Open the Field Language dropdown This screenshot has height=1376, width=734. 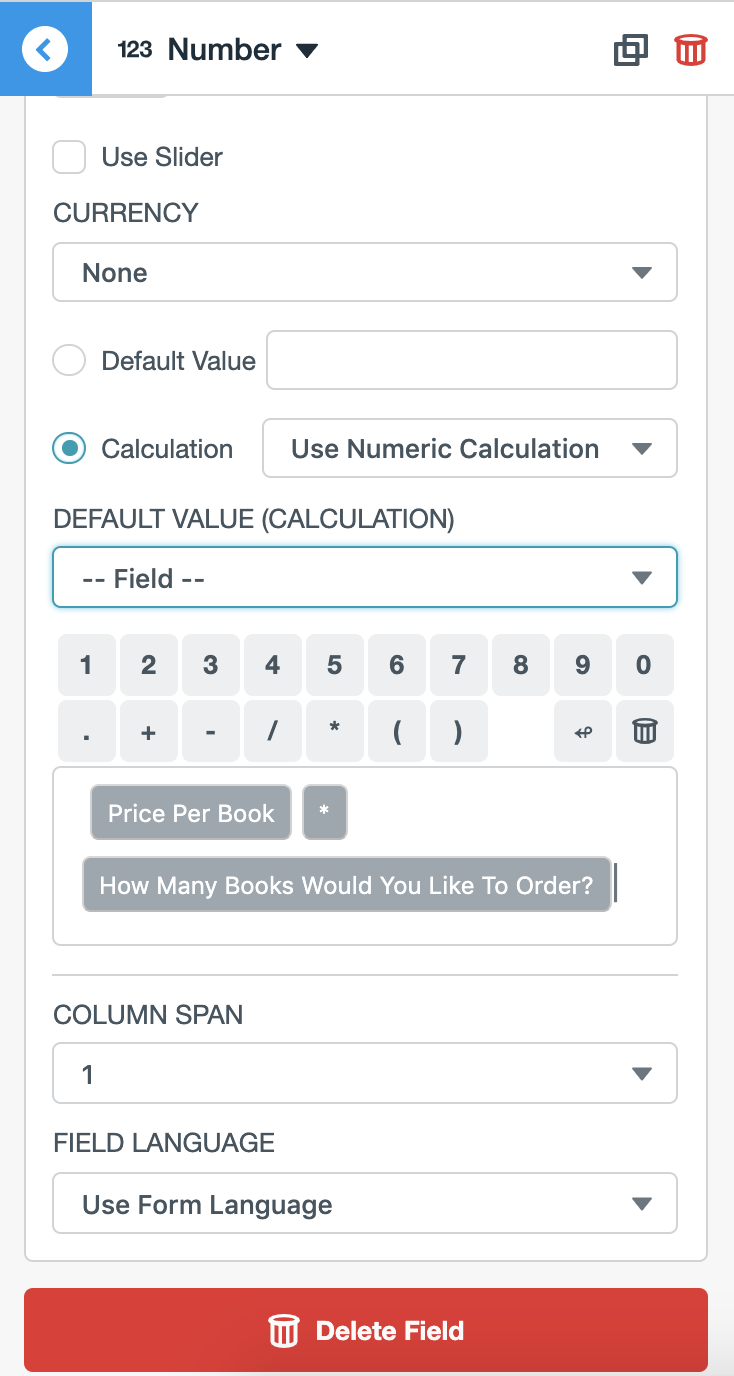[365, 1203]
